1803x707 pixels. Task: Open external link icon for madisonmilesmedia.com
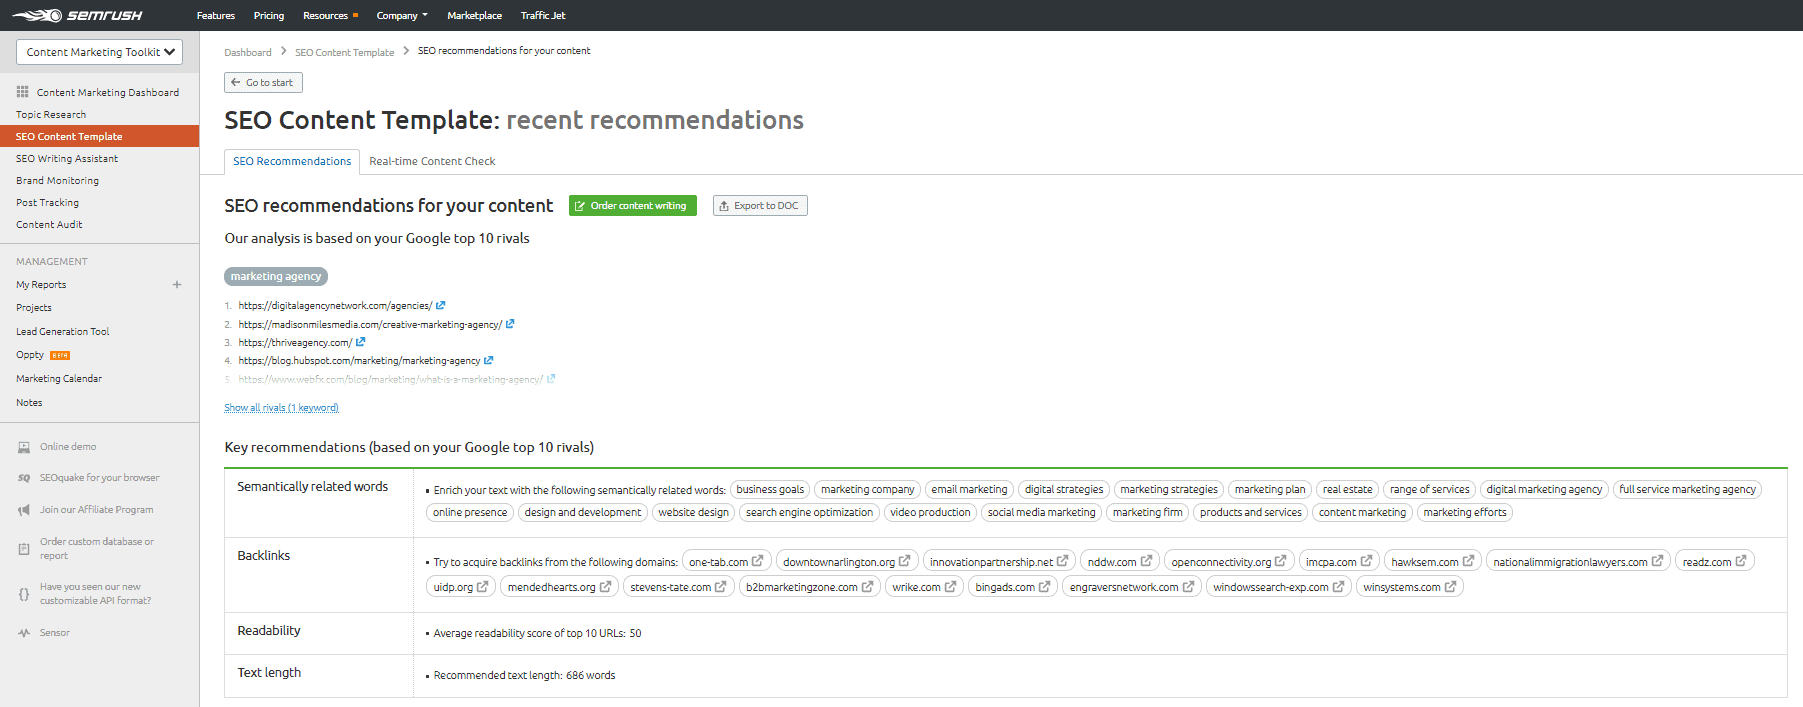pos(510,324)
